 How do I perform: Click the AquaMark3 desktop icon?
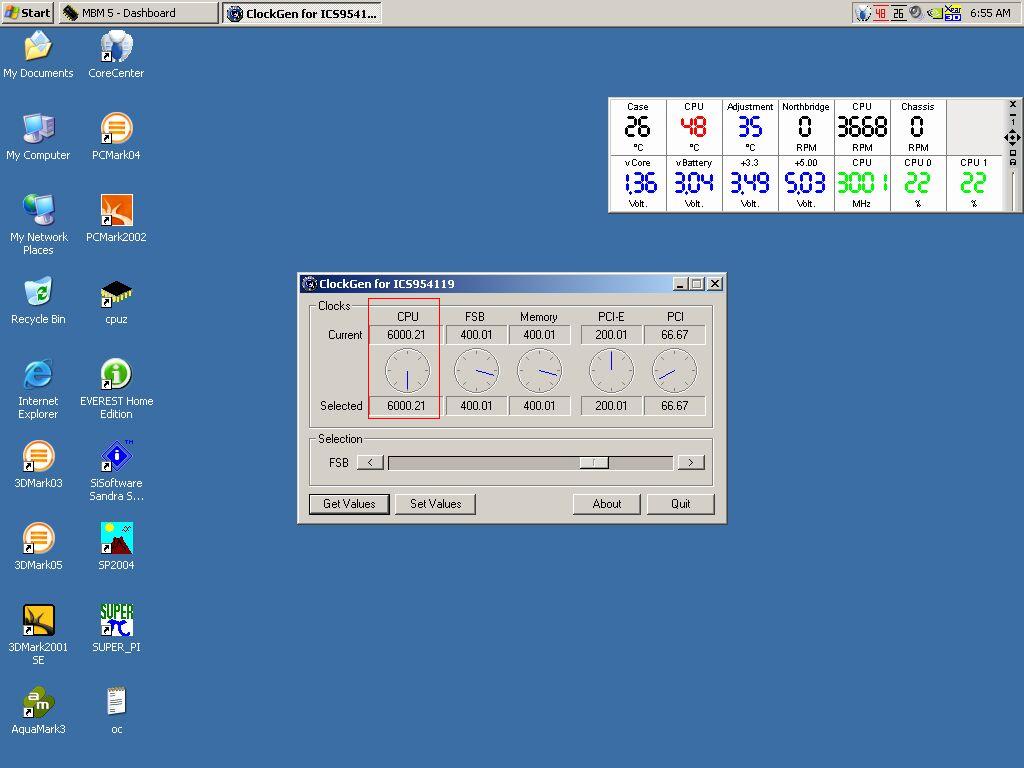(38, 704)
